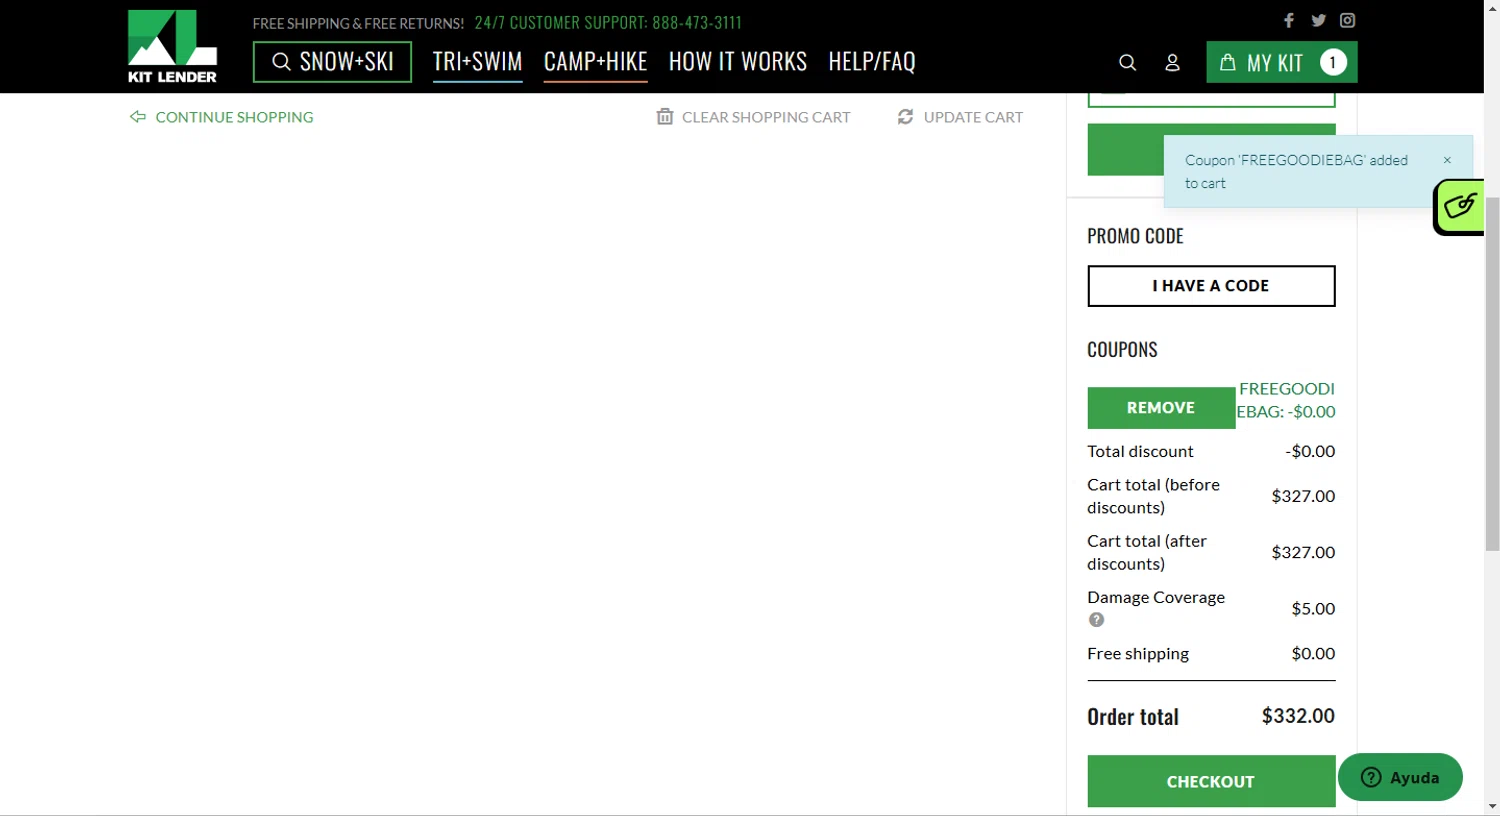
Task: Click the FREE SHIPPING & FREE RETURNS text
Action: (358, 23)
